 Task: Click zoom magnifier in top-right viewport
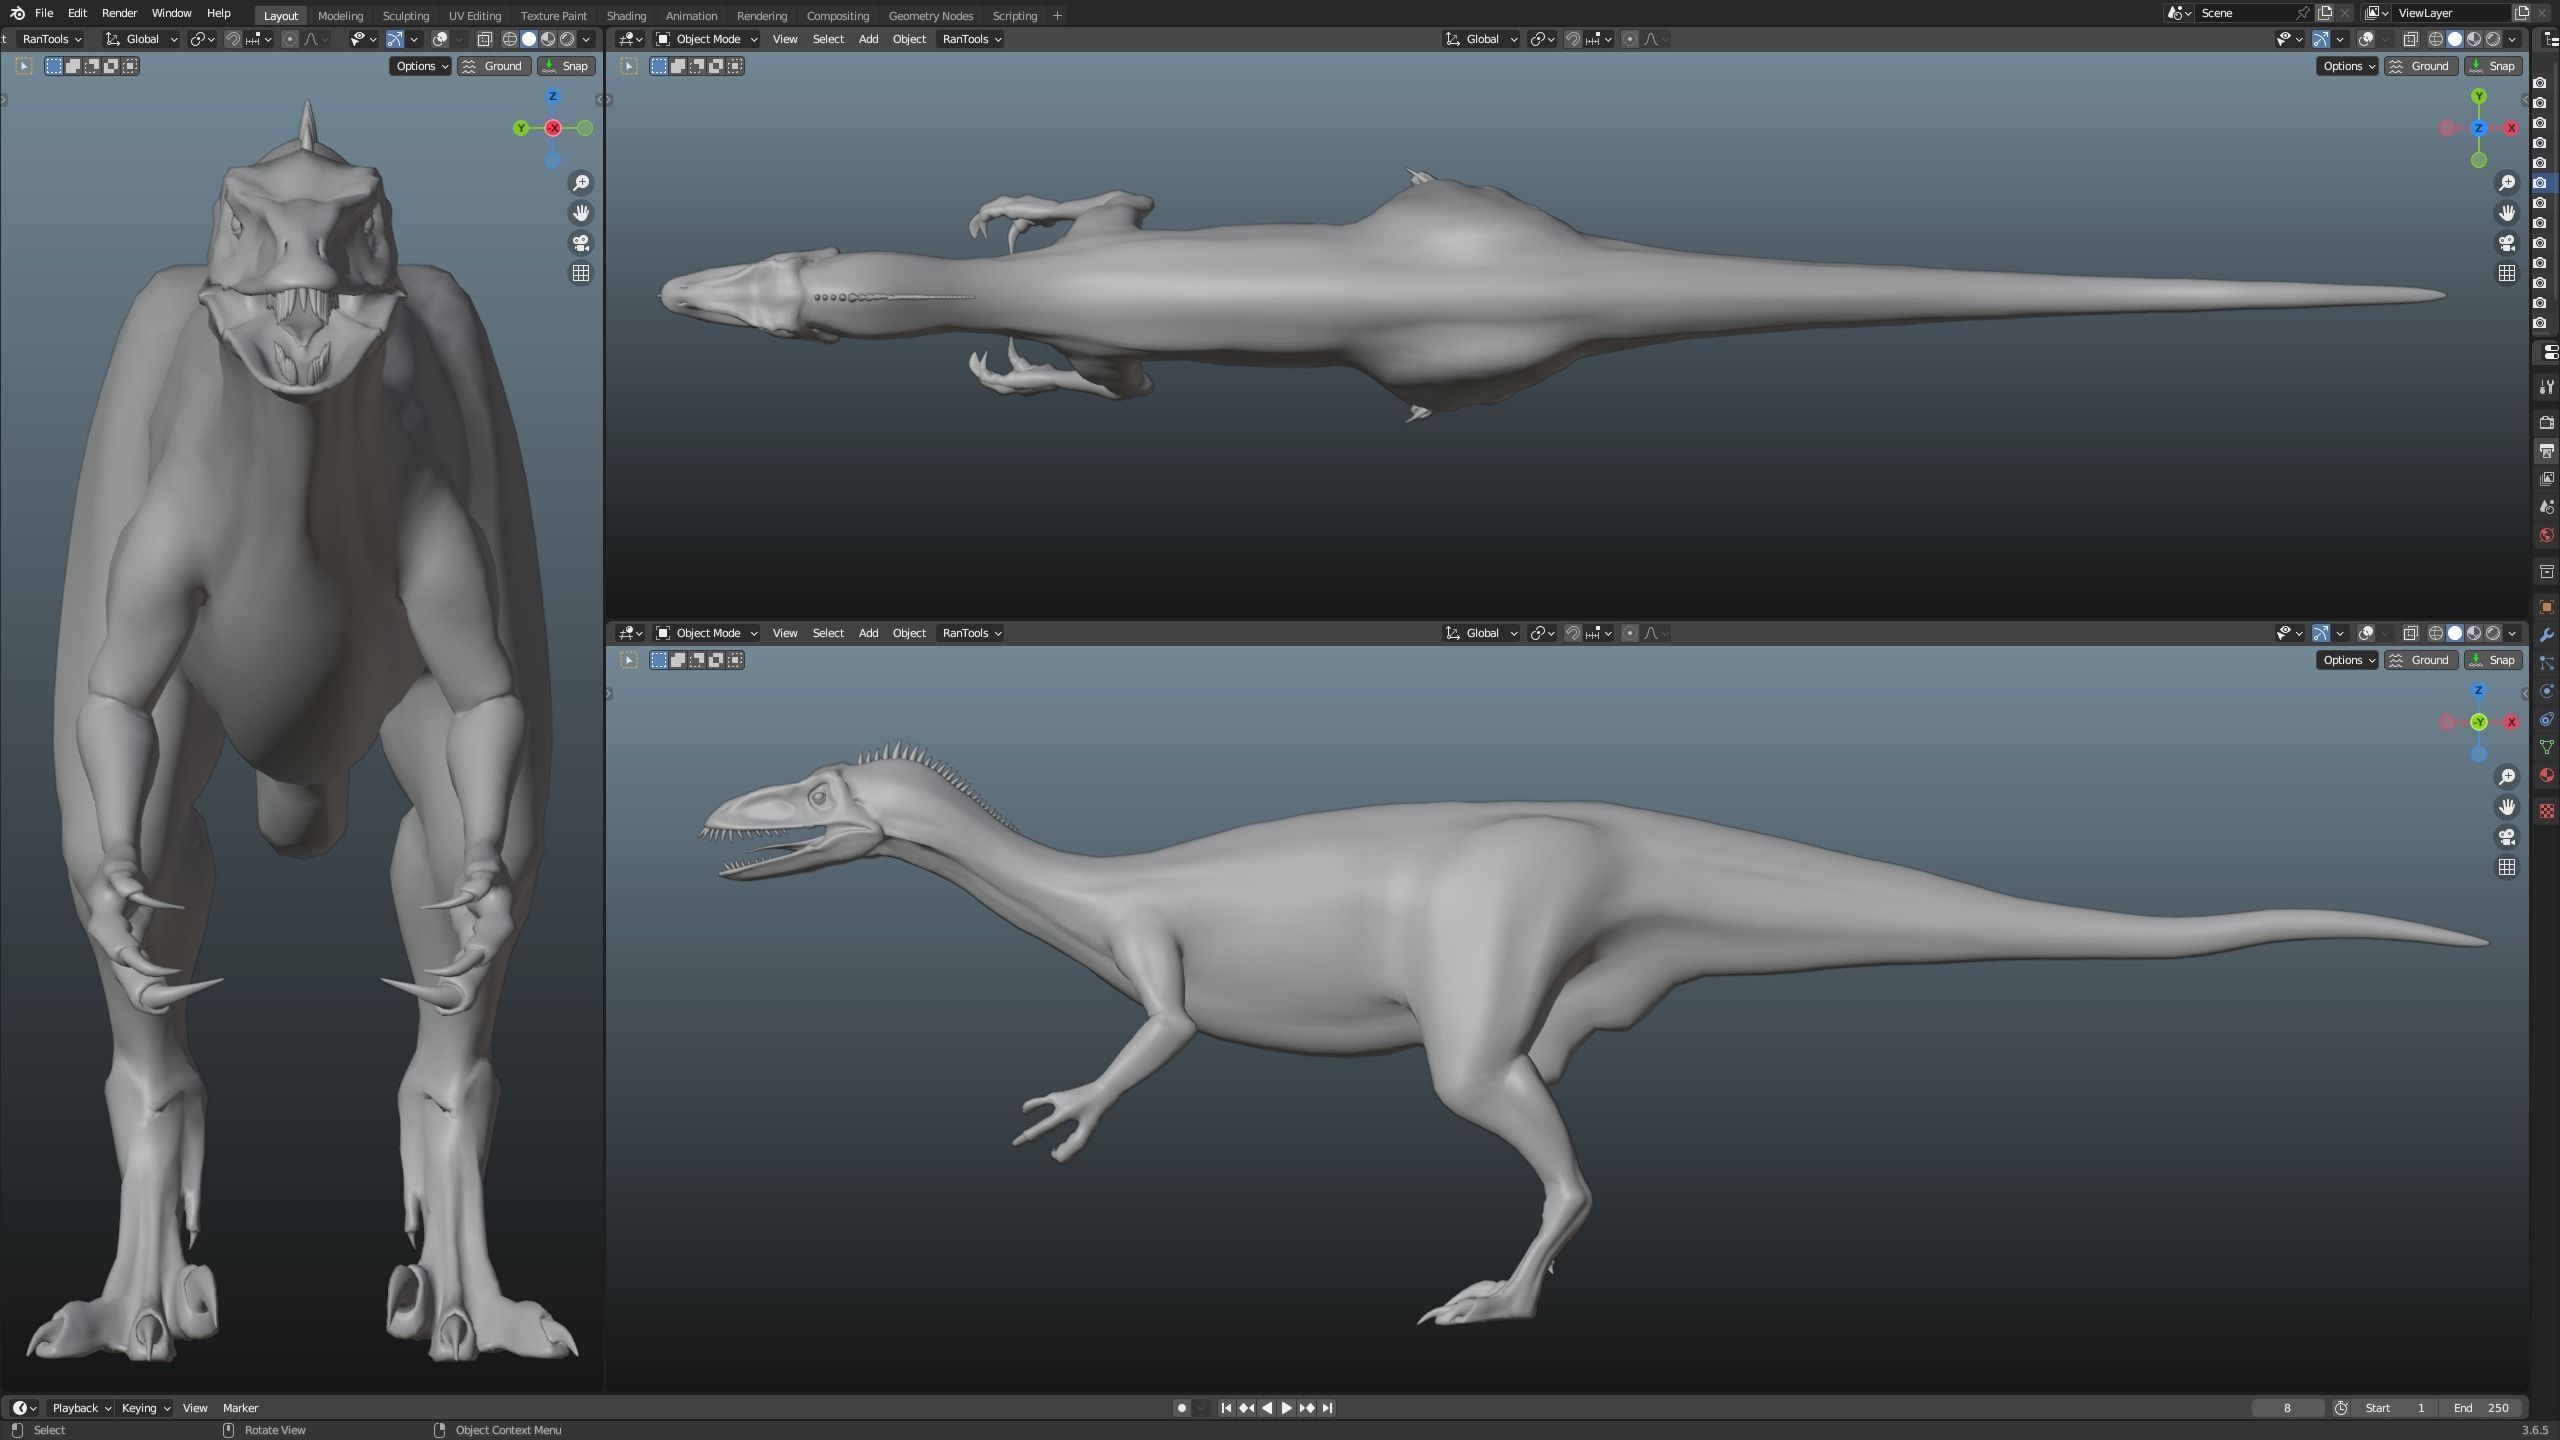coord(2507,183)
